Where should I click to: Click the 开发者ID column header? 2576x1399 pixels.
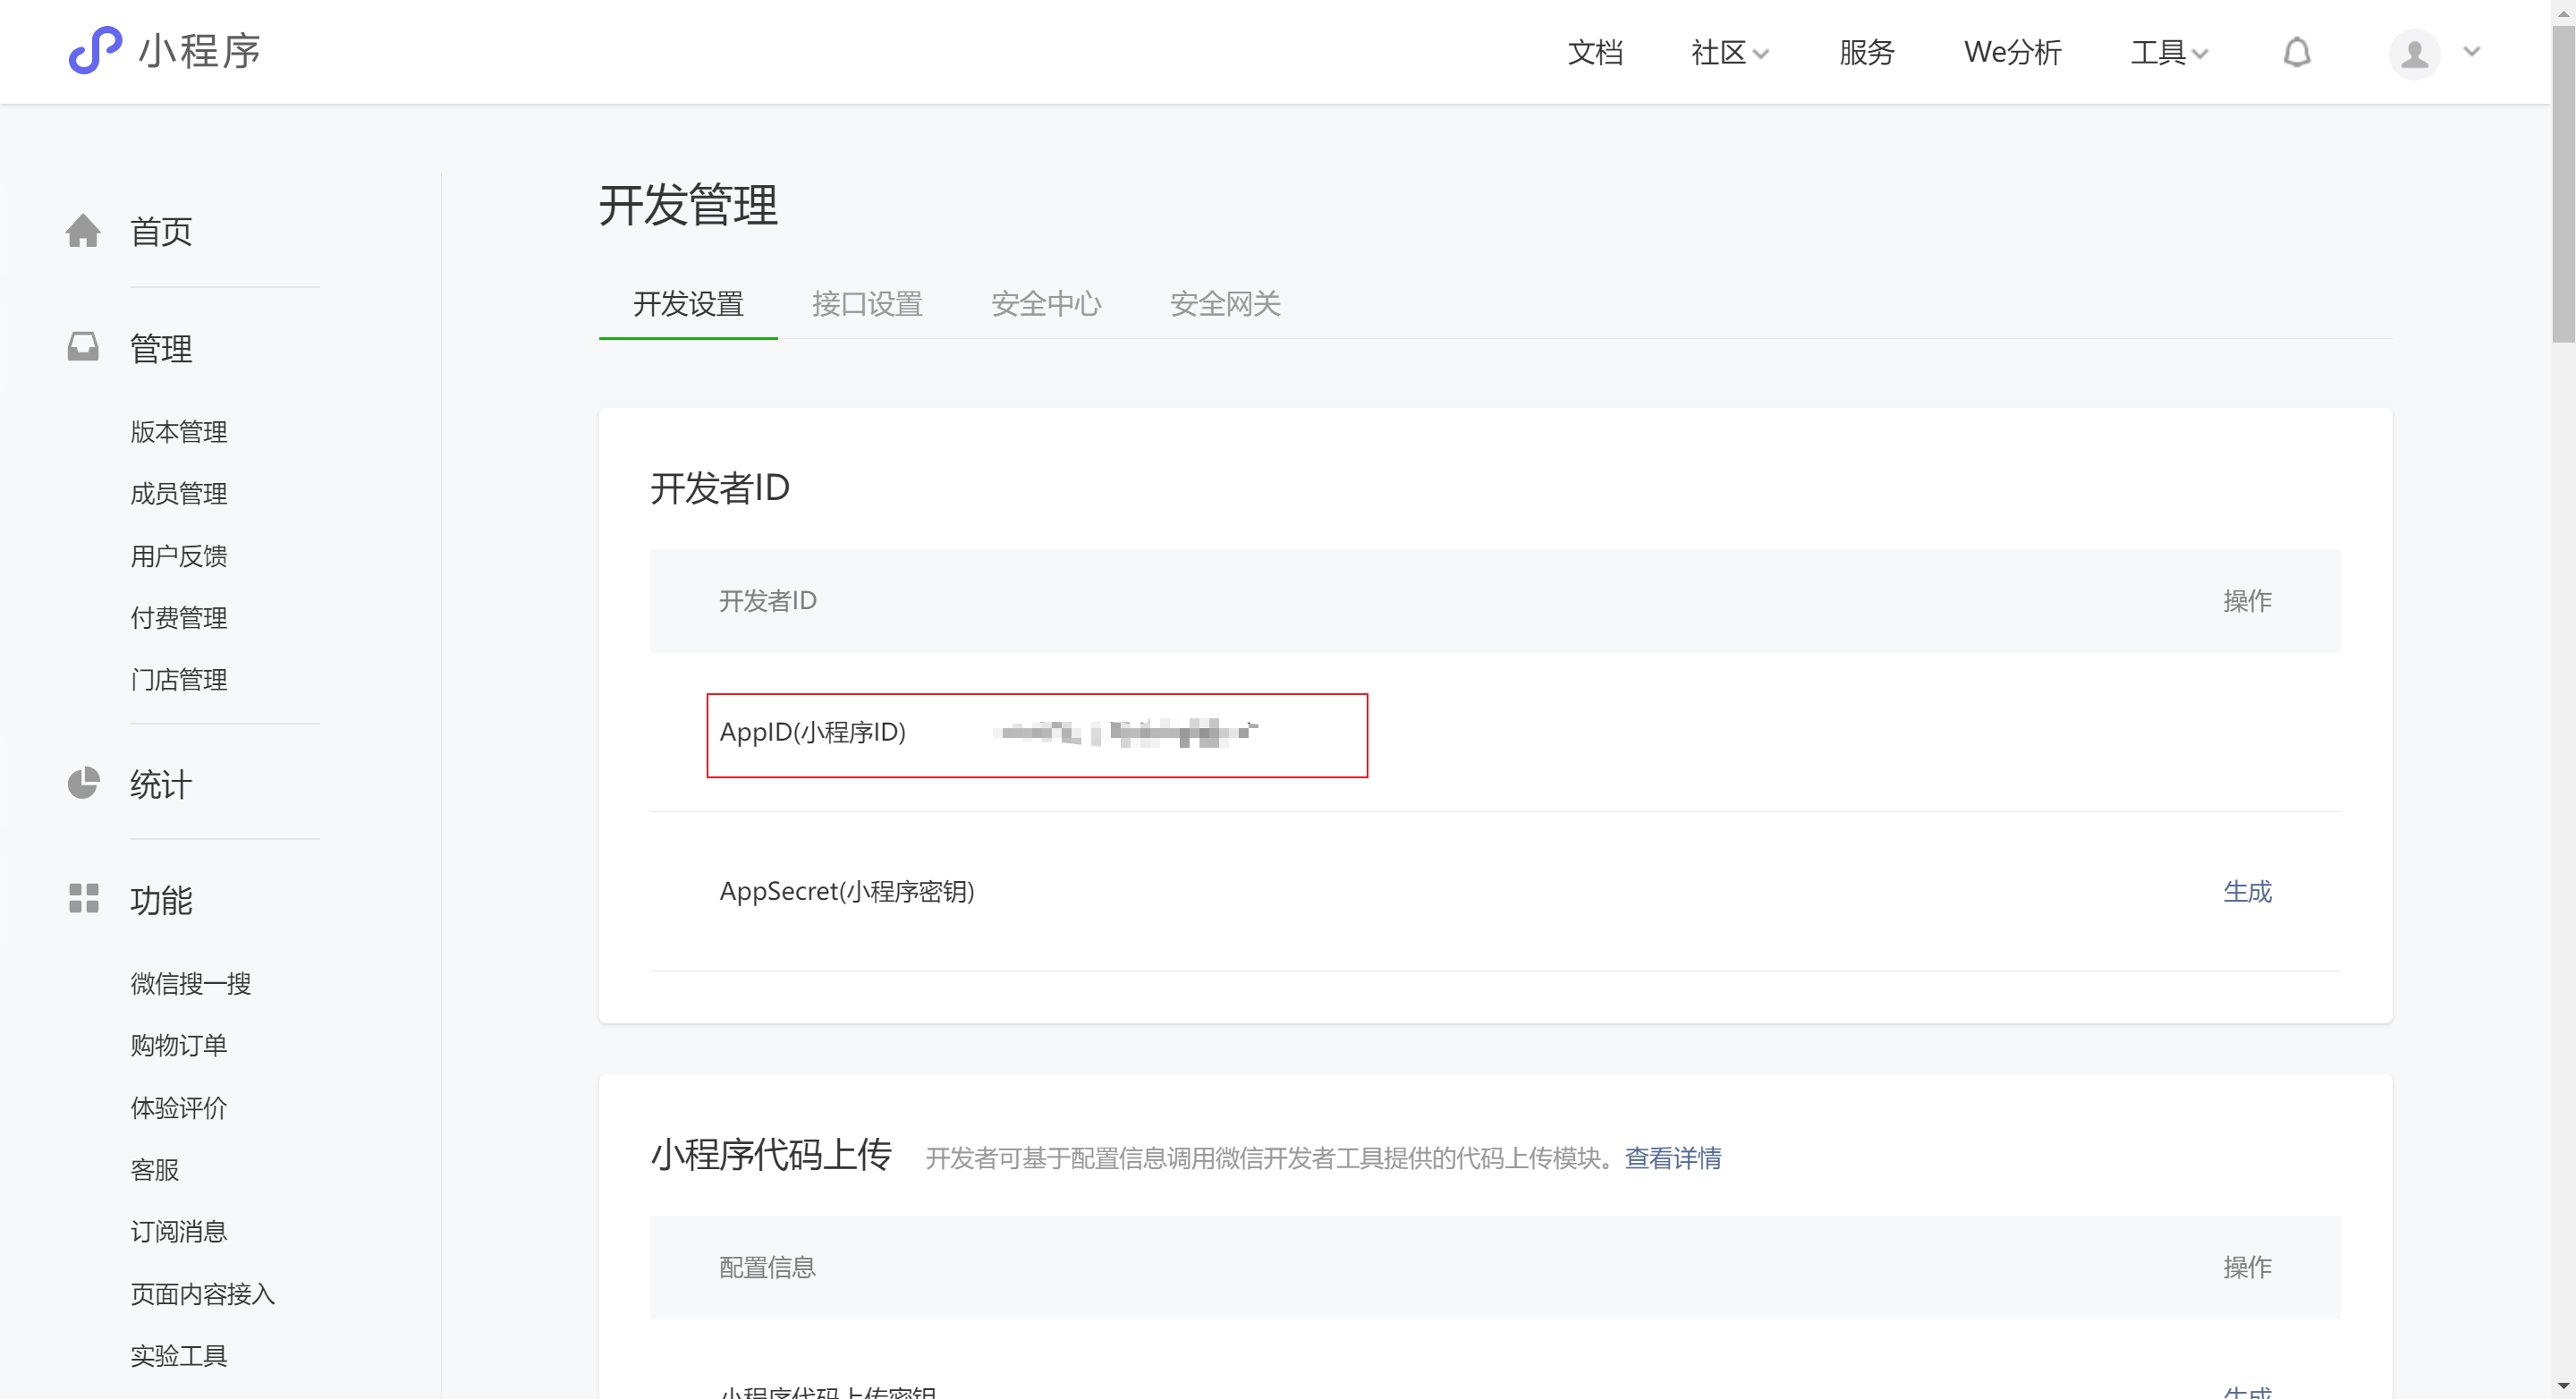(767, 601)
